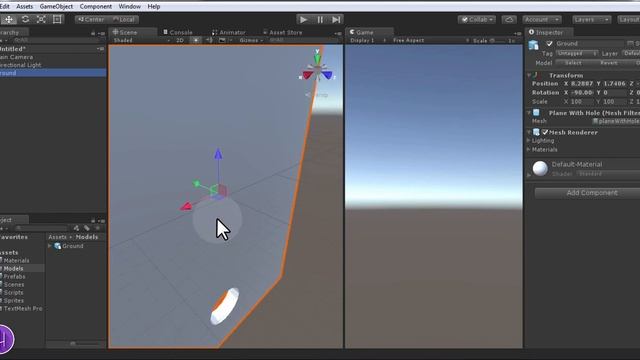
Task: Toggle the Static checkbox in Inspector
Action: (630, 43)
